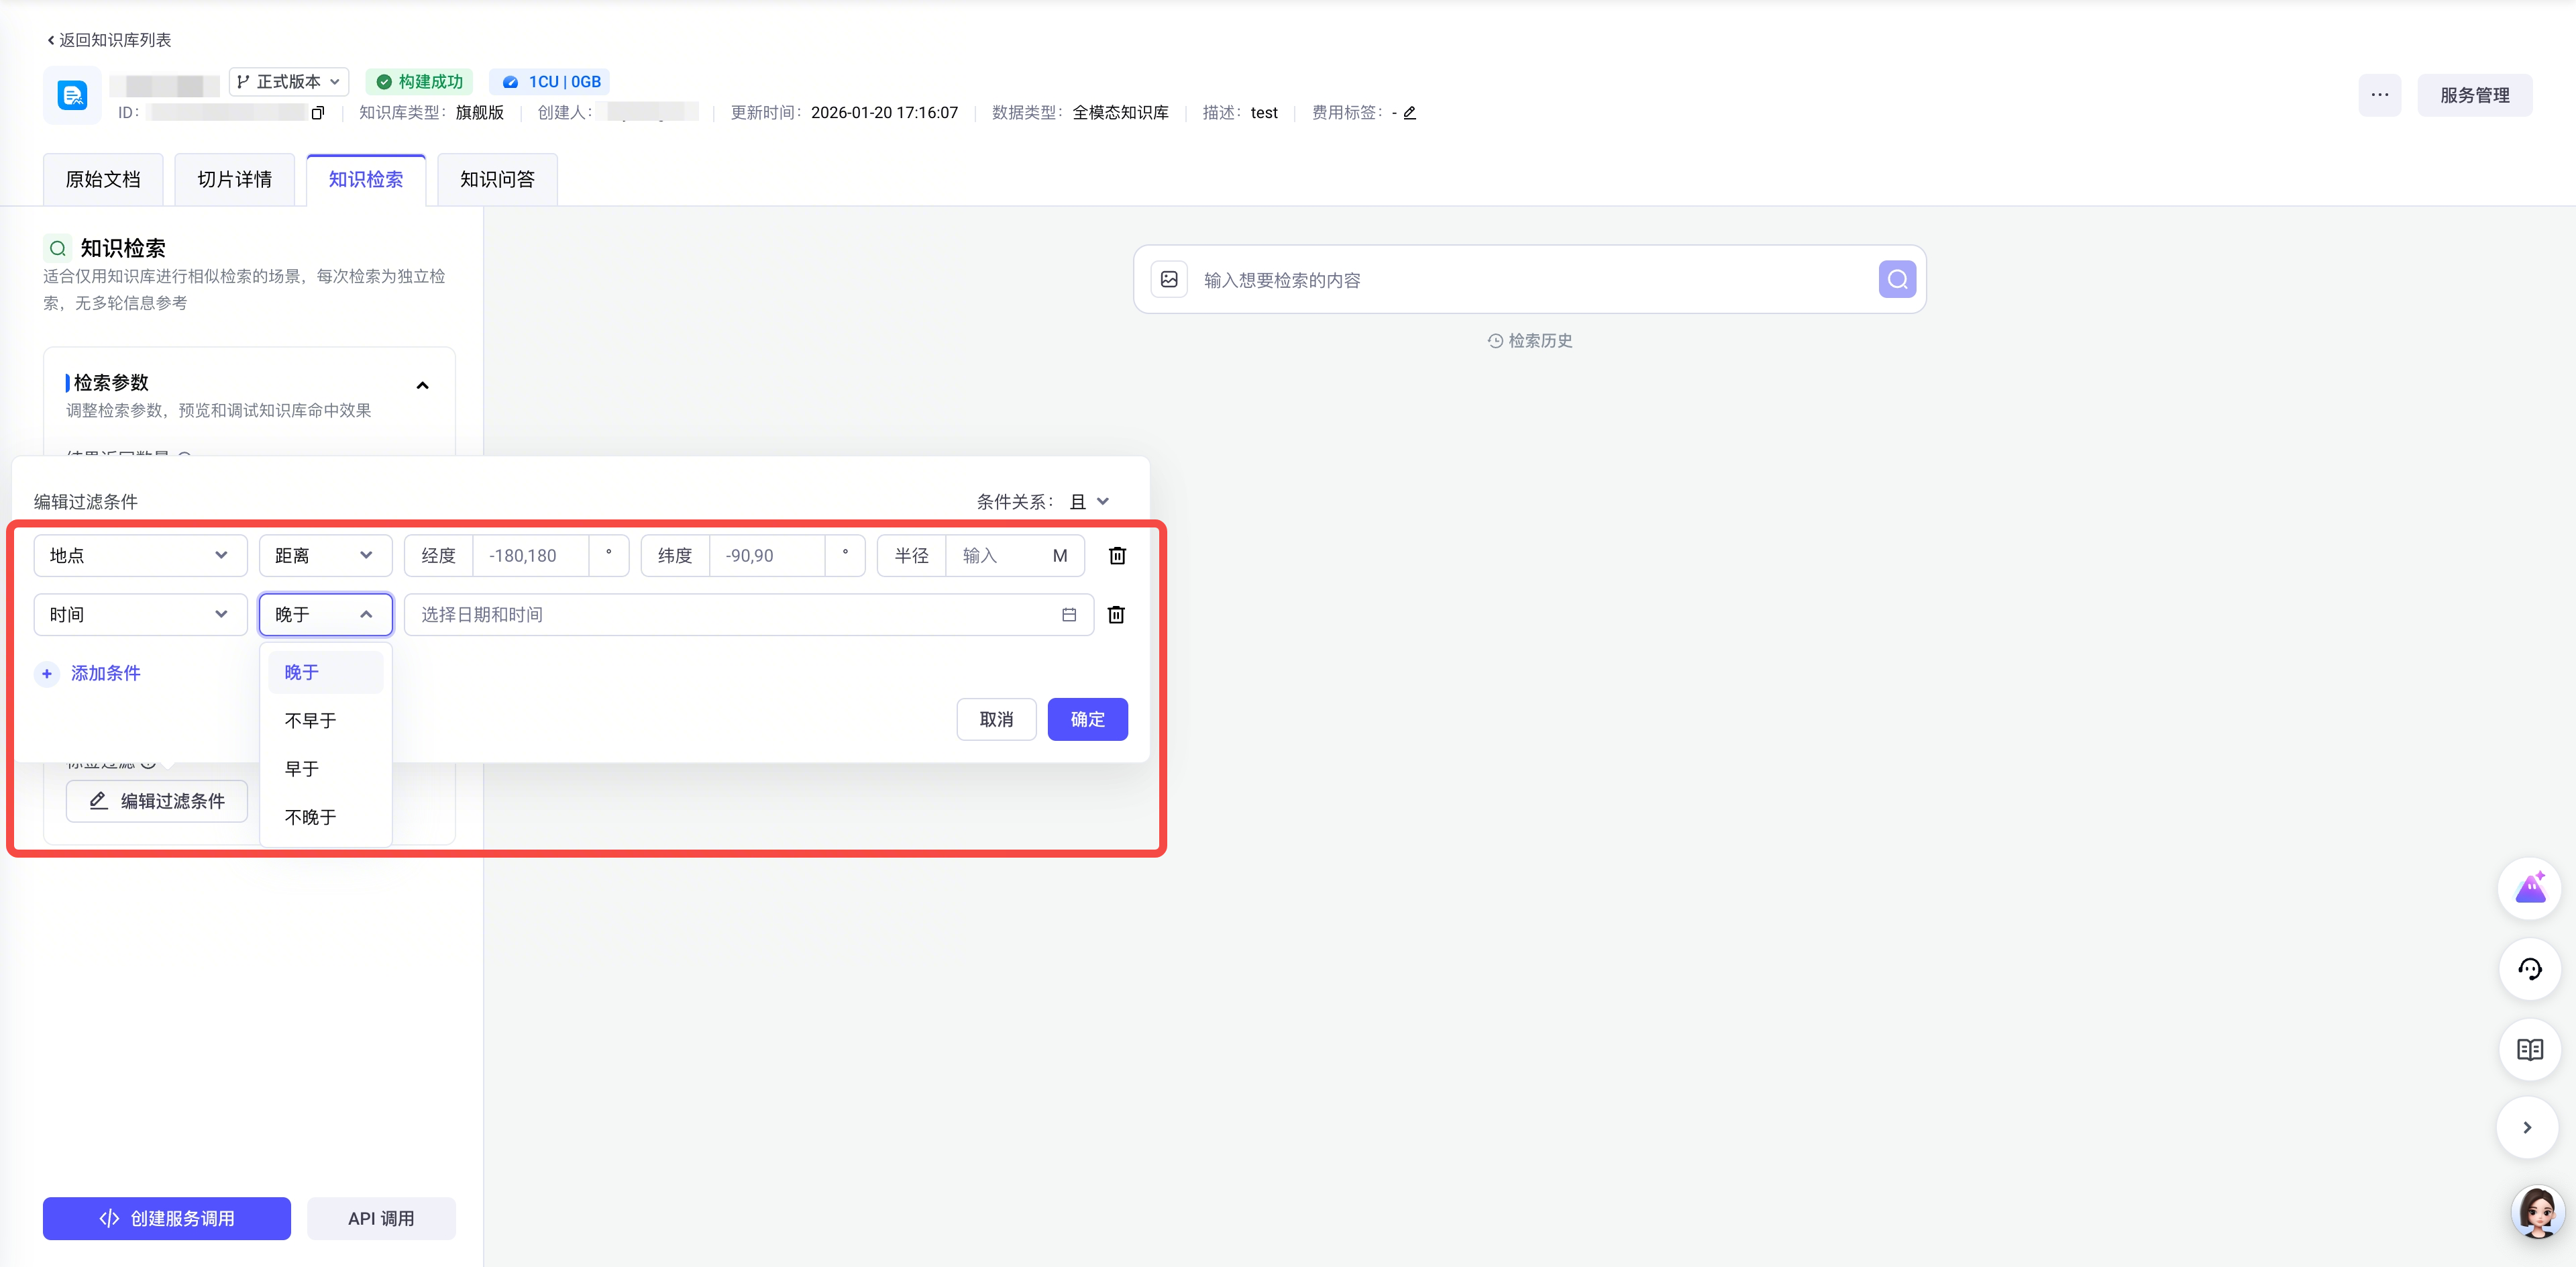Switch to the 知识问答 tab
Screen dimensions: 2576x1267
coord(497,180)
